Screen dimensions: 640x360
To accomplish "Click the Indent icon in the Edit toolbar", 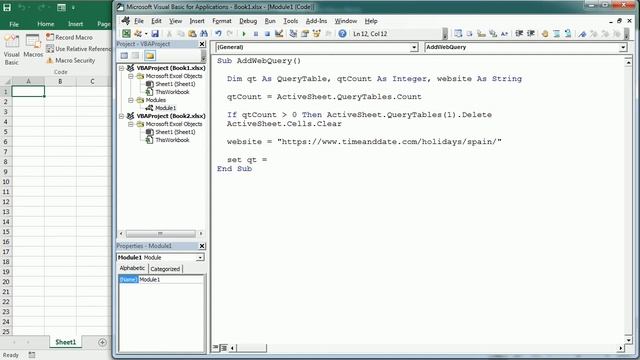I will [519, 34].
